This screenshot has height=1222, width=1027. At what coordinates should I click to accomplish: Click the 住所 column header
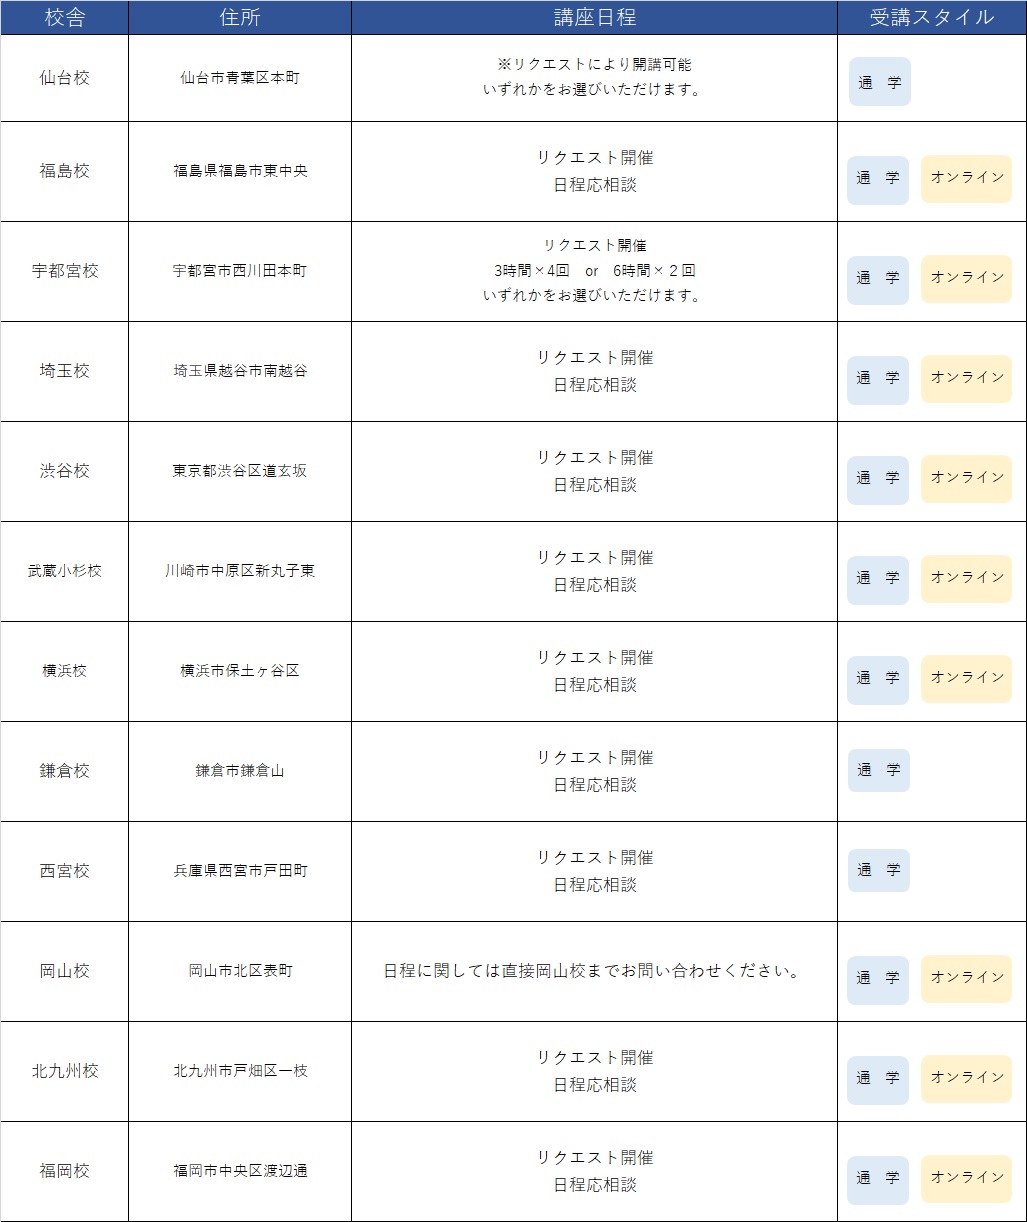240,18
